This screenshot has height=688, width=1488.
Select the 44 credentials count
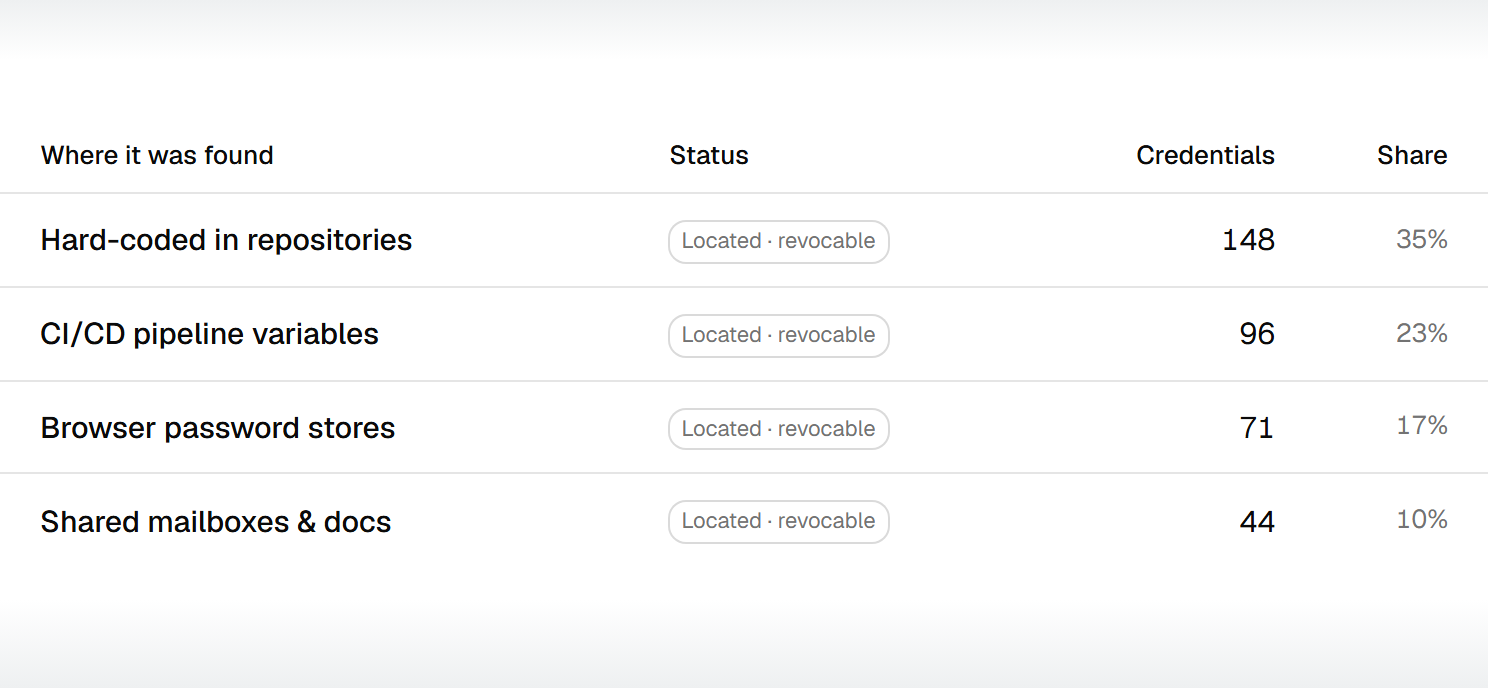(1257, 522)
